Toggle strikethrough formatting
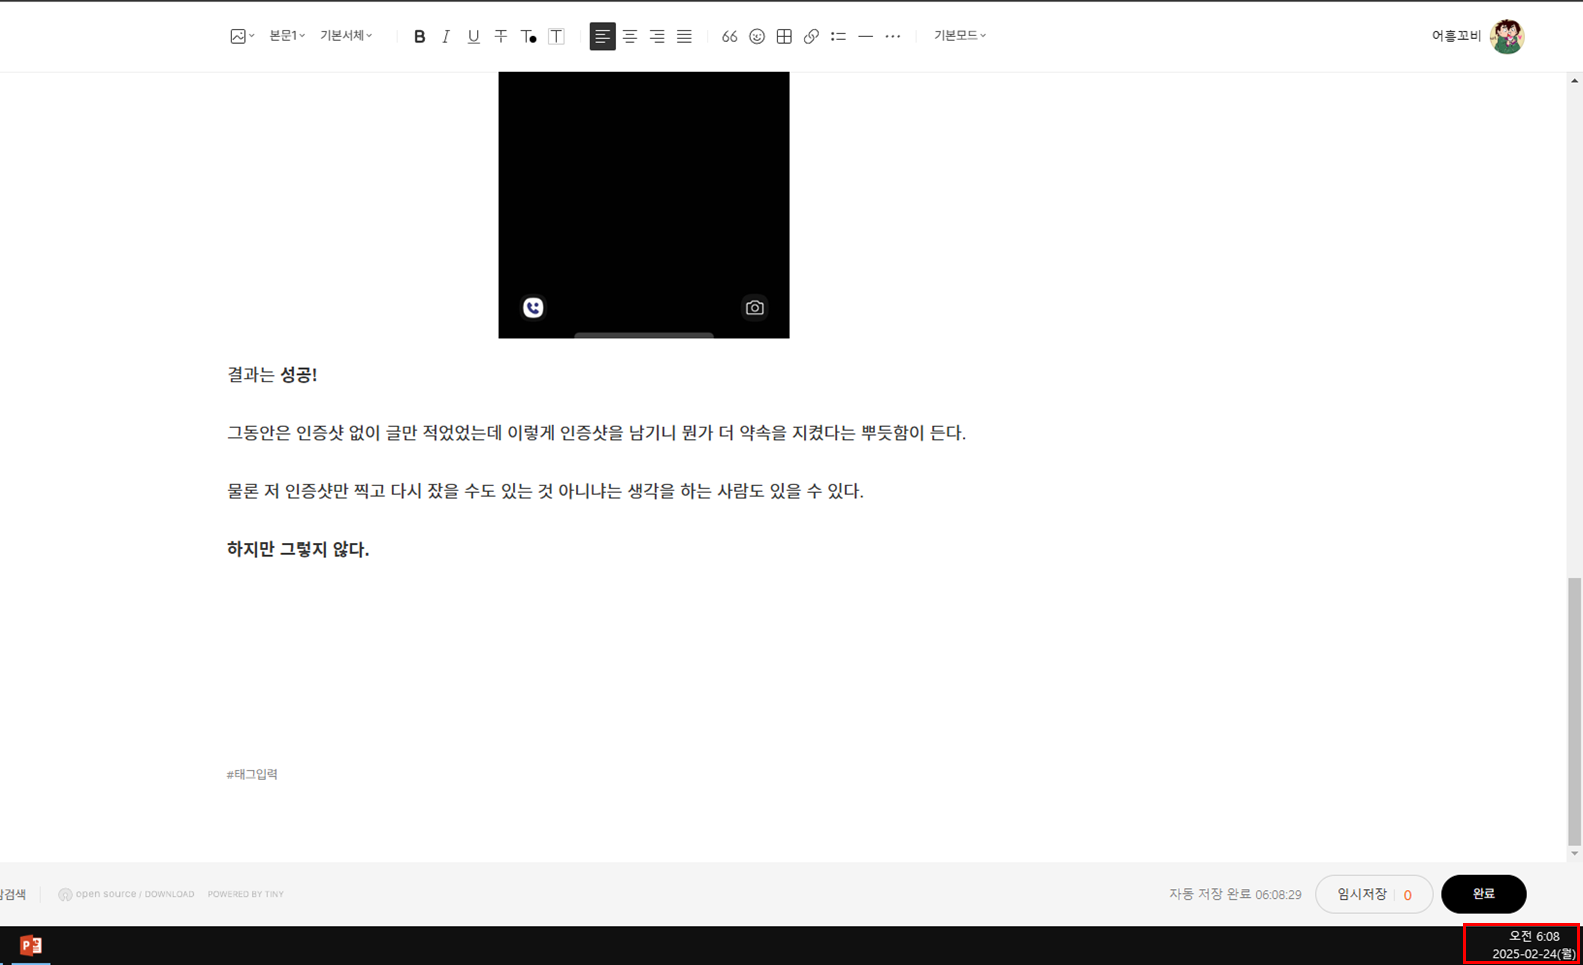Viewport: 1583px width, 965px height. pyautogui.click(x=501, y=37)
